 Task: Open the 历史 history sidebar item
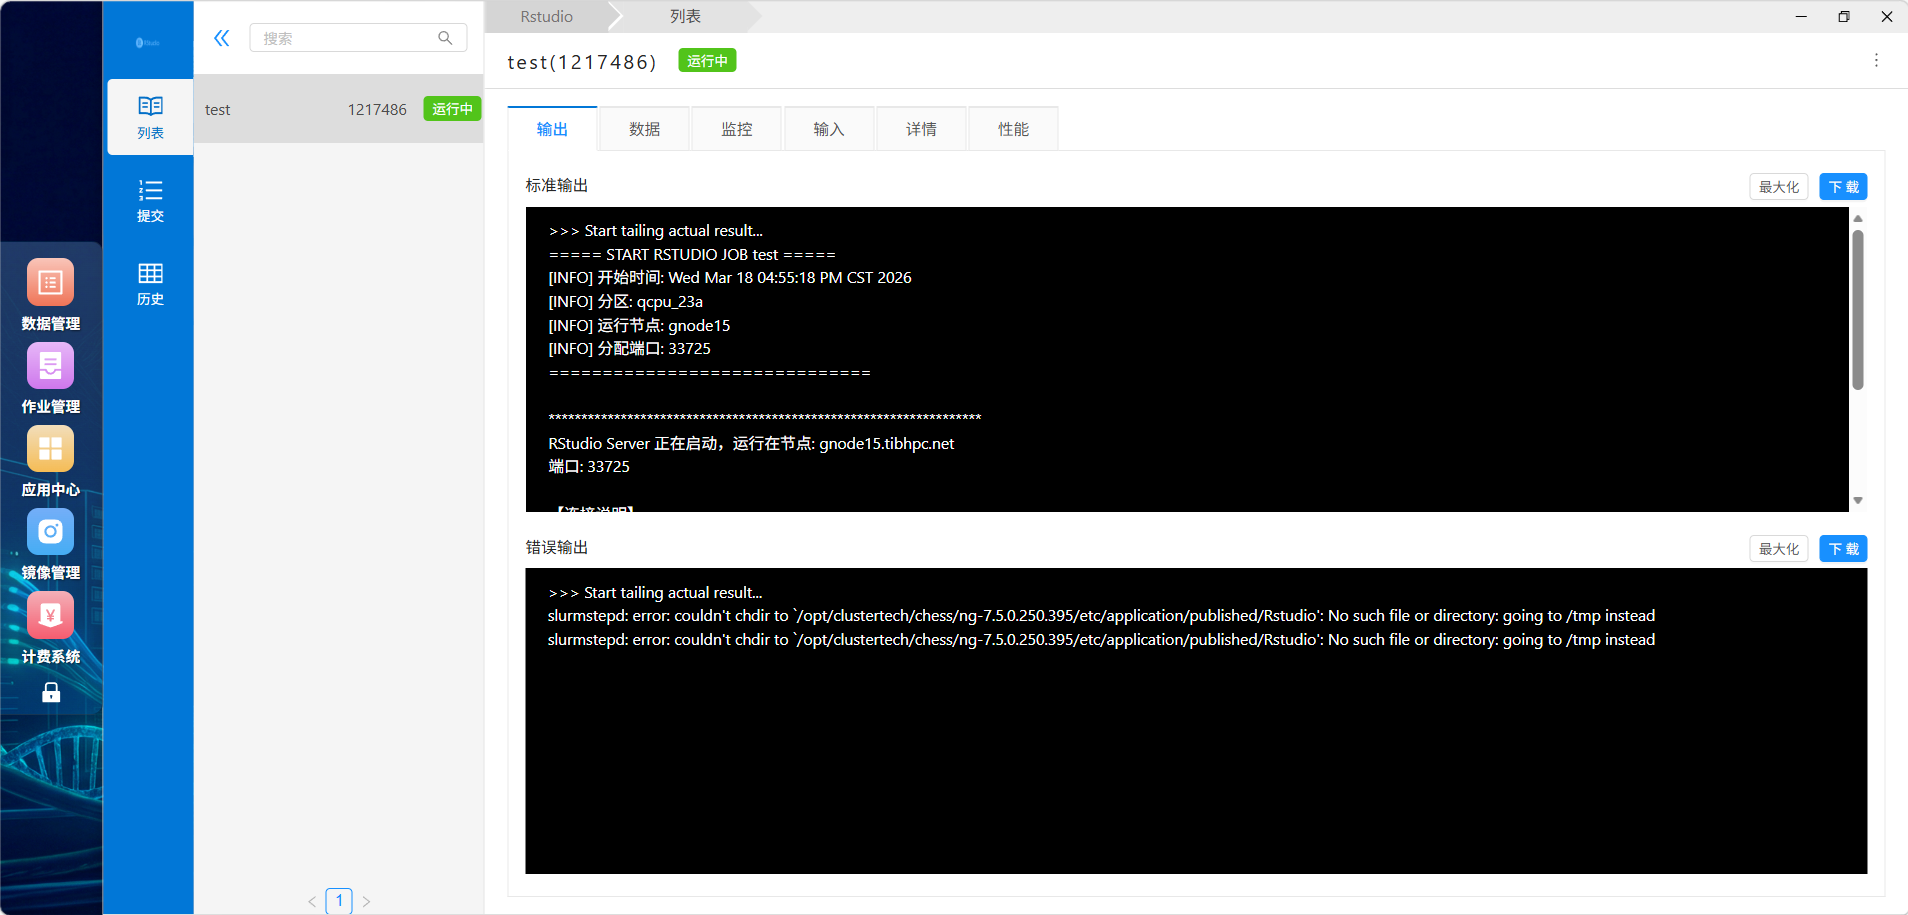150,284
